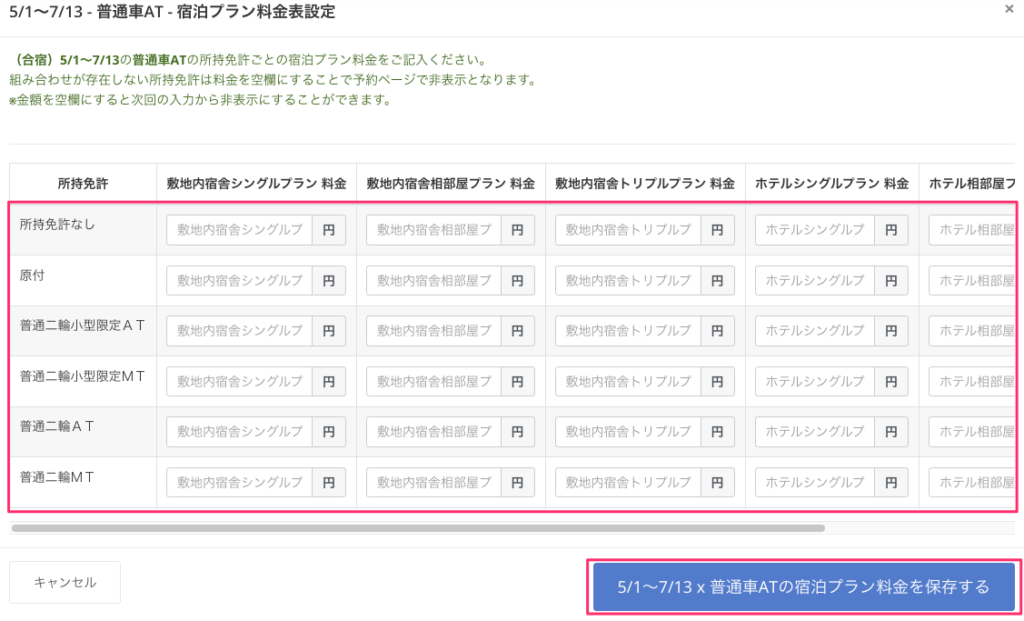The width and height of the screenshot is (1024, 621).
Task: Close the 宿泊プラン料金表設定 dialog with ×
Action: [1008, 8]
